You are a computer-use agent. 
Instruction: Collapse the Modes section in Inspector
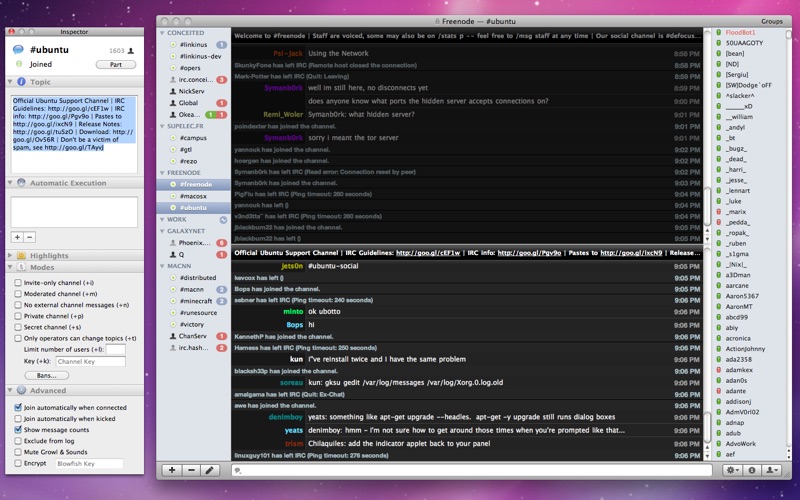click(10, 267)
